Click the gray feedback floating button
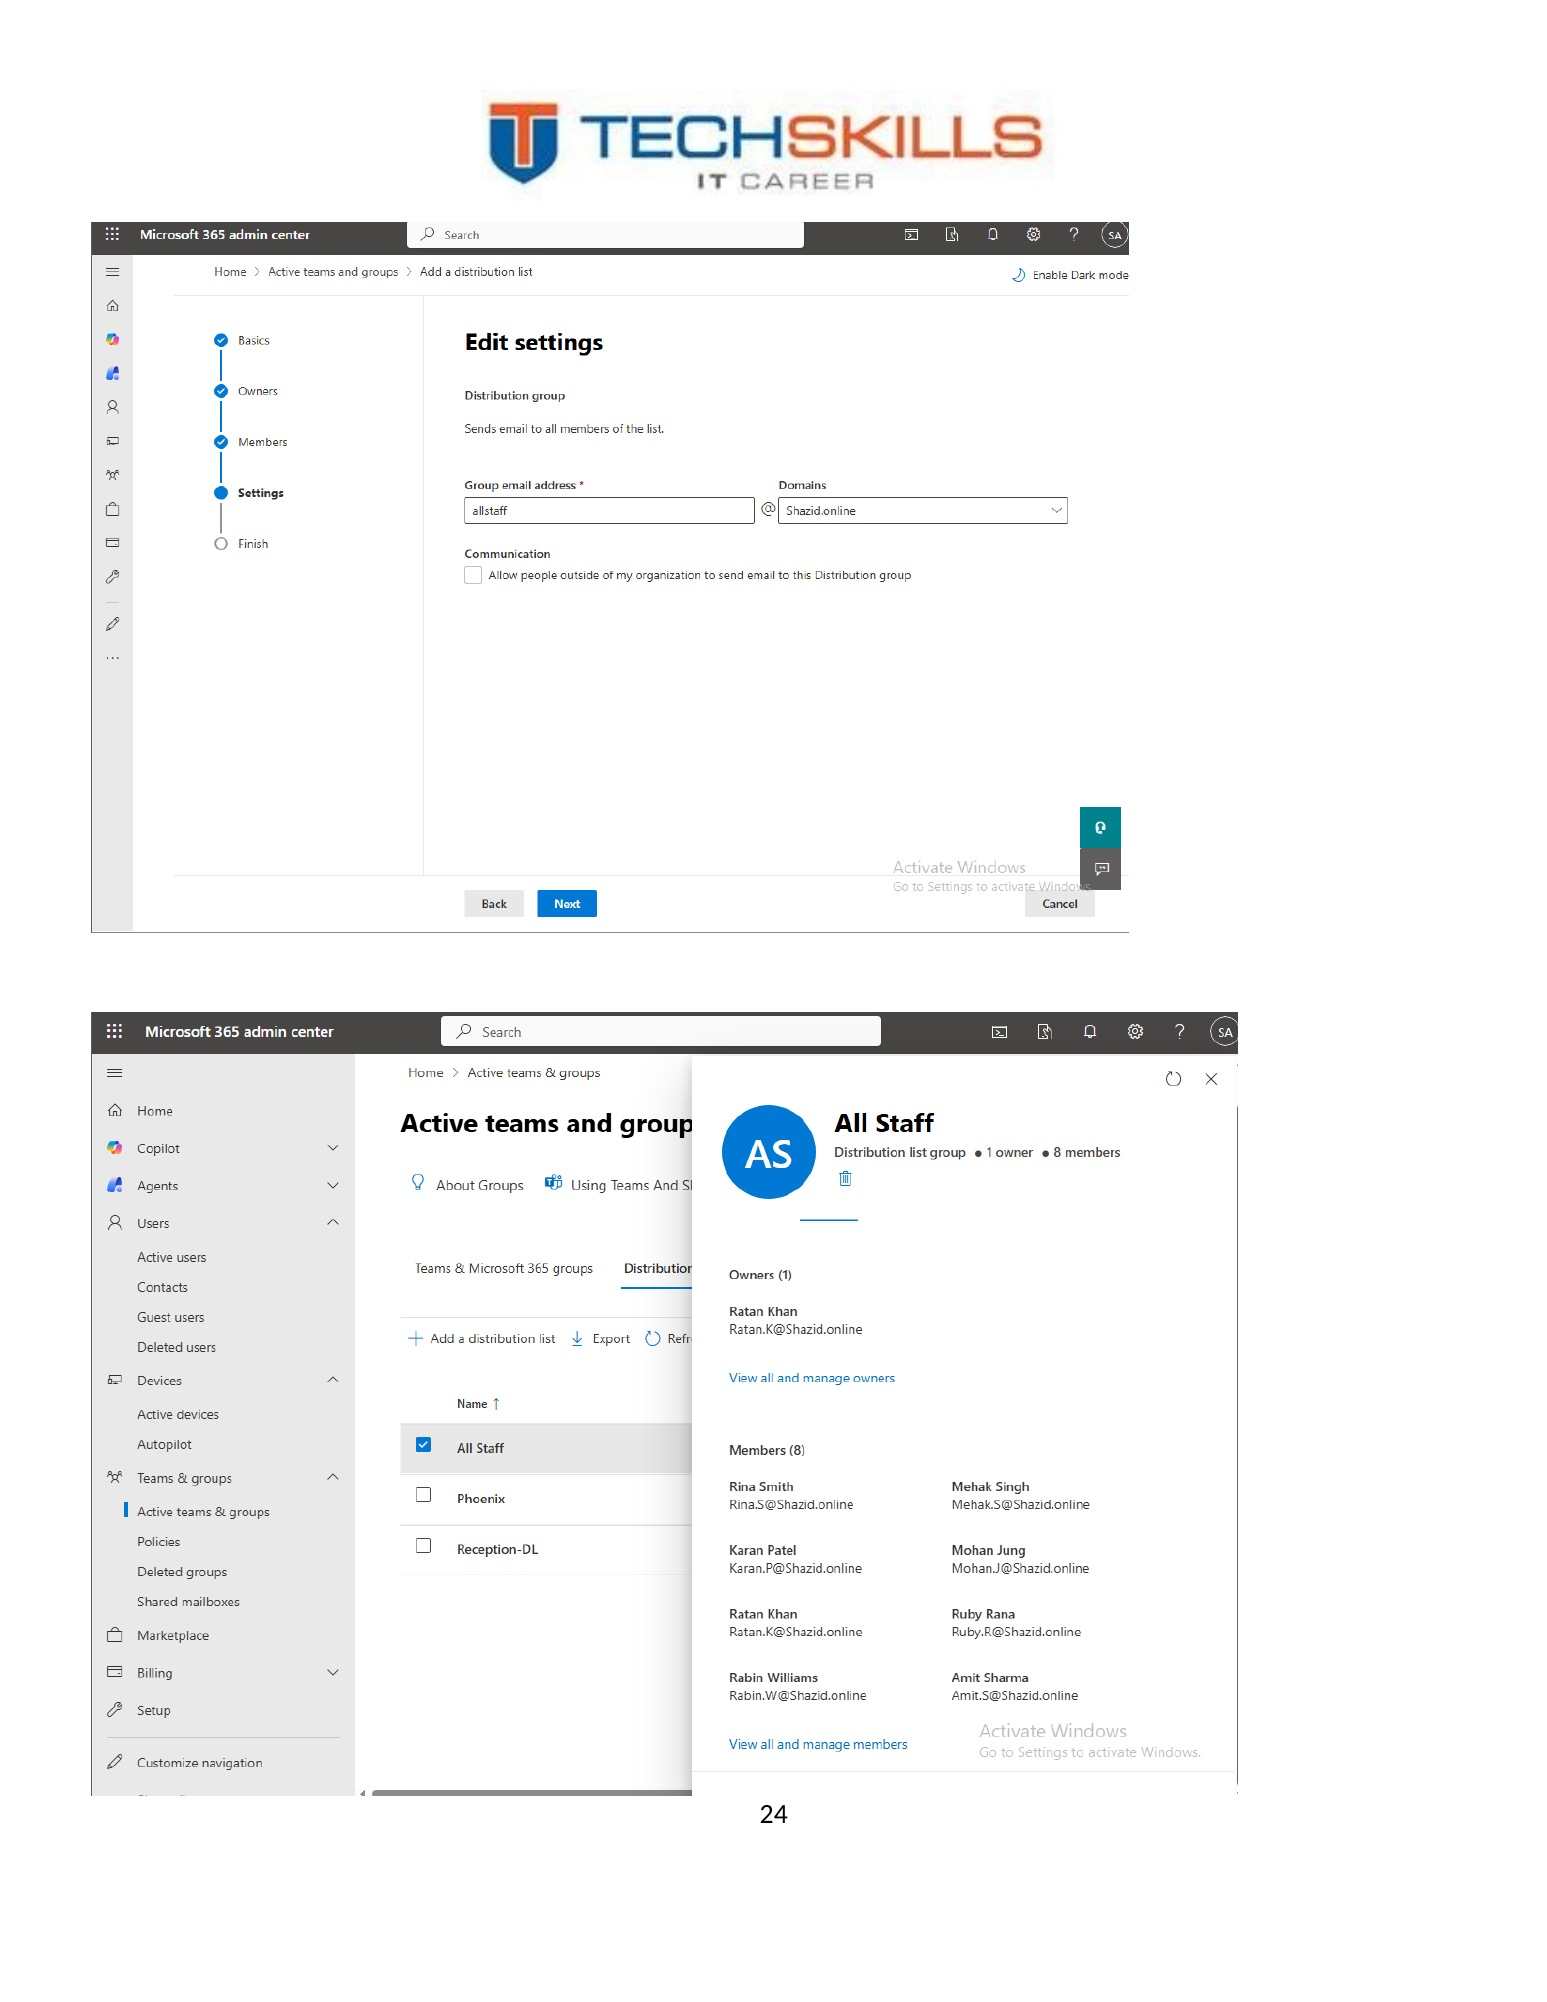 click(x=1100, y=869)
